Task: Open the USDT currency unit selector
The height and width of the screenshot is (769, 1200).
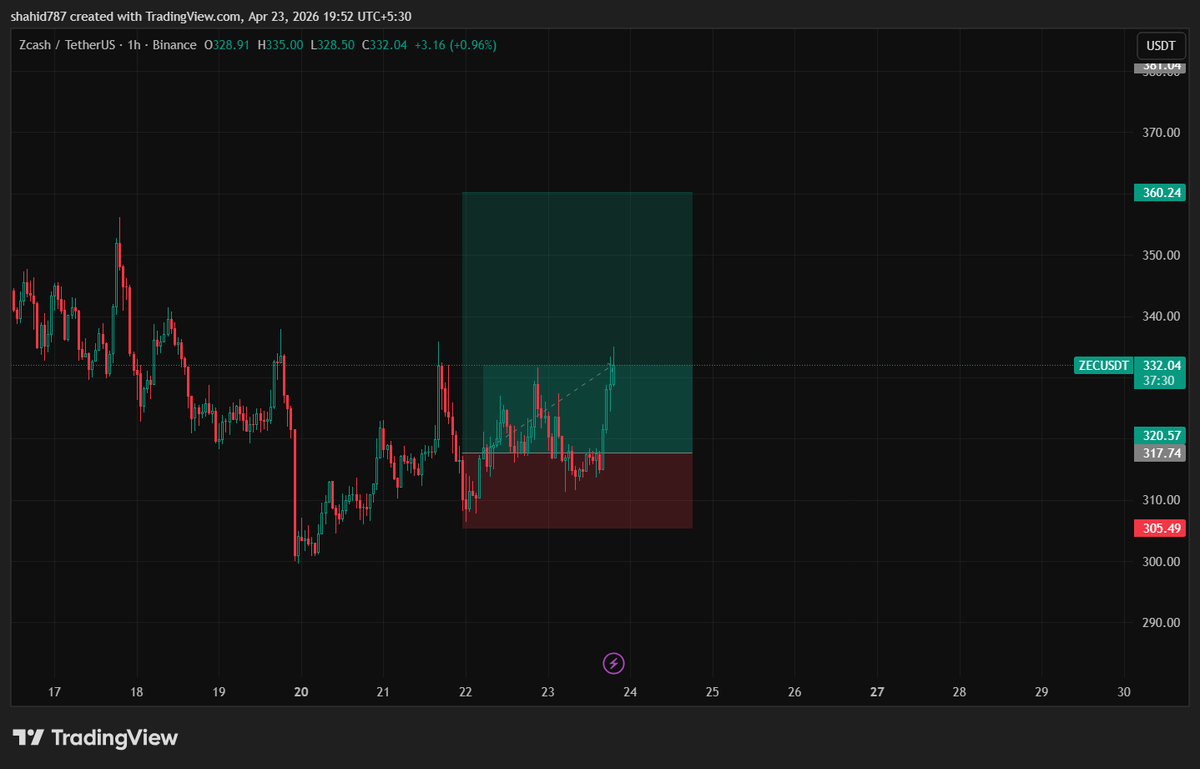Action: click(1160, 45)
